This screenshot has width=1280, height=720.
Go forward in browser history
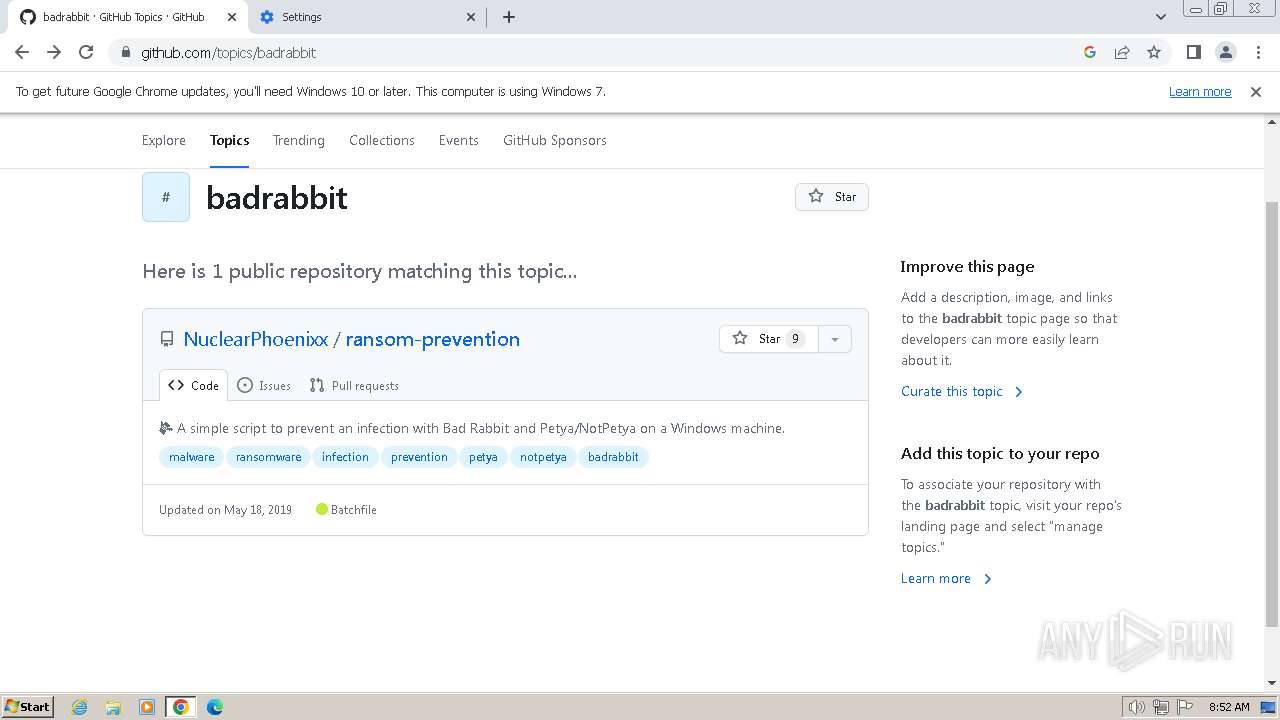54,52
